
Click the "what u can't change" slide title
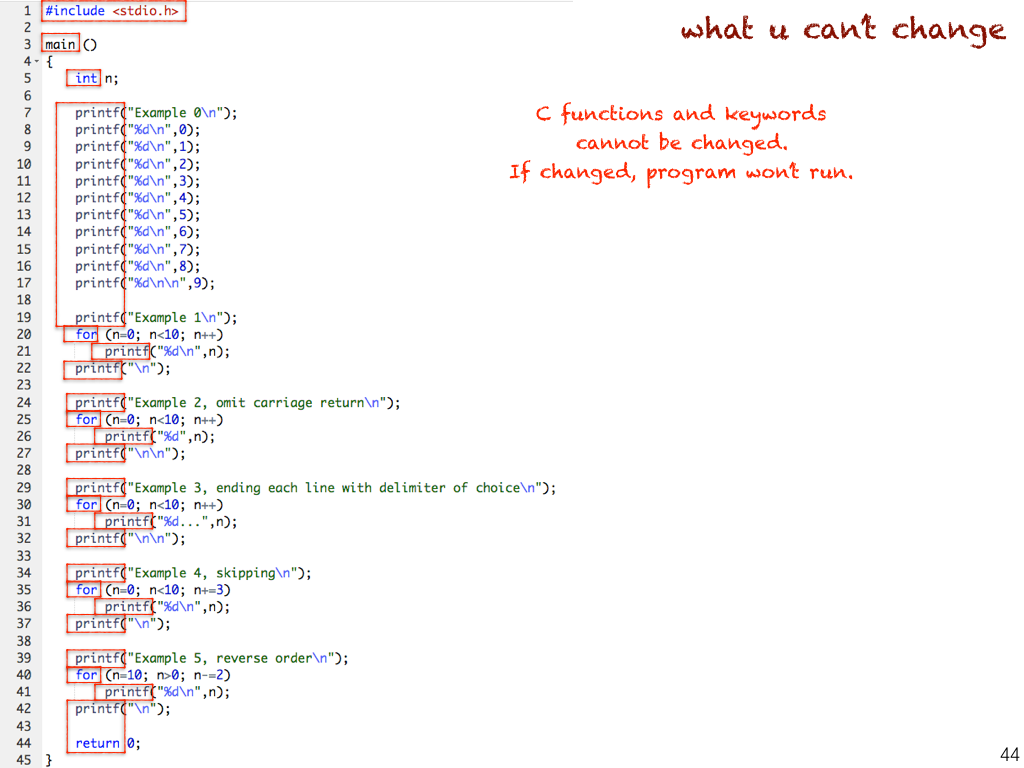pyautogui.click(x=843, y=30)
